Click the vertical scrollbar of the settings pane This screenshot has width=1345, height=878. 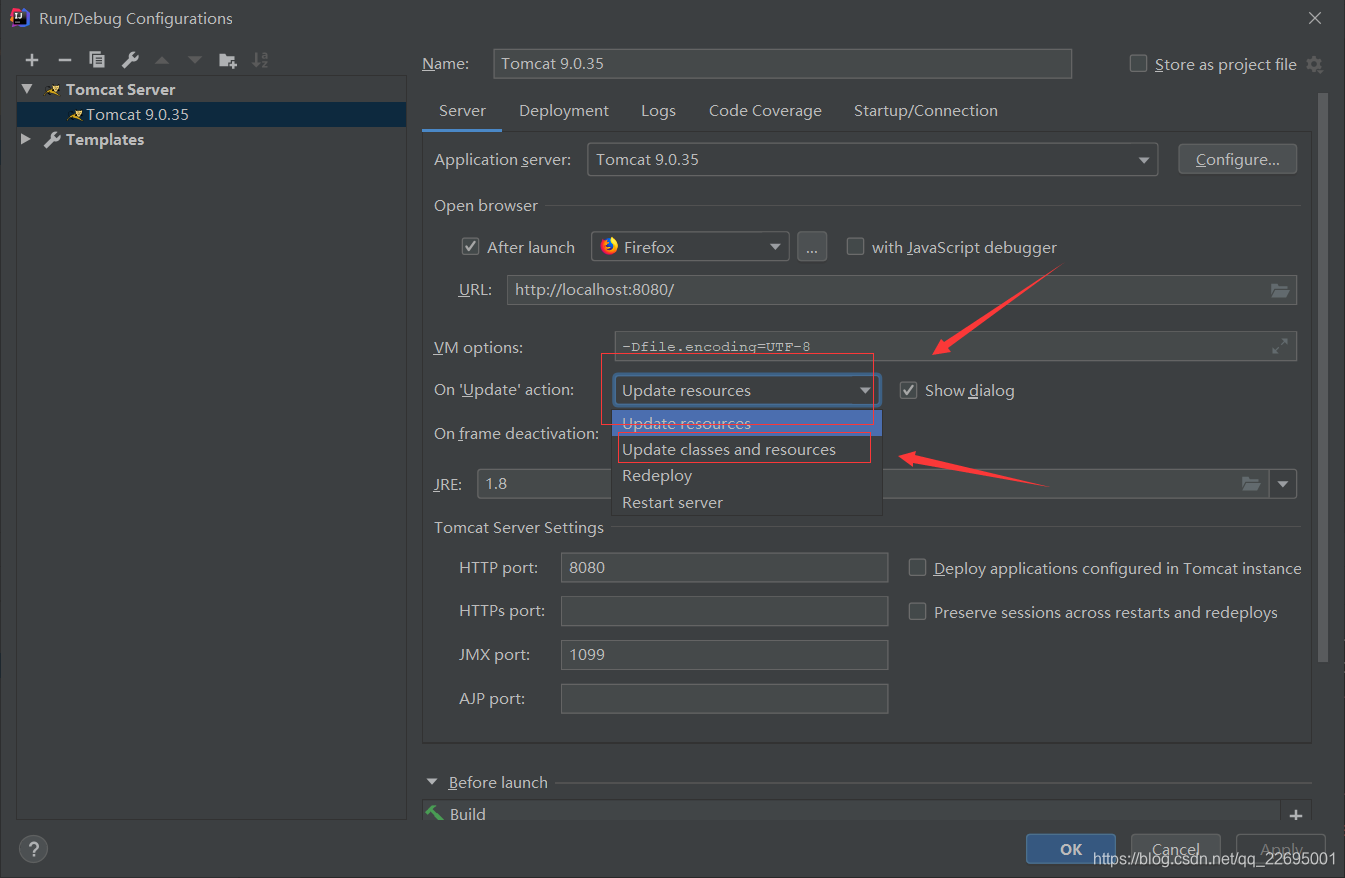click(x=1323, y=378)
